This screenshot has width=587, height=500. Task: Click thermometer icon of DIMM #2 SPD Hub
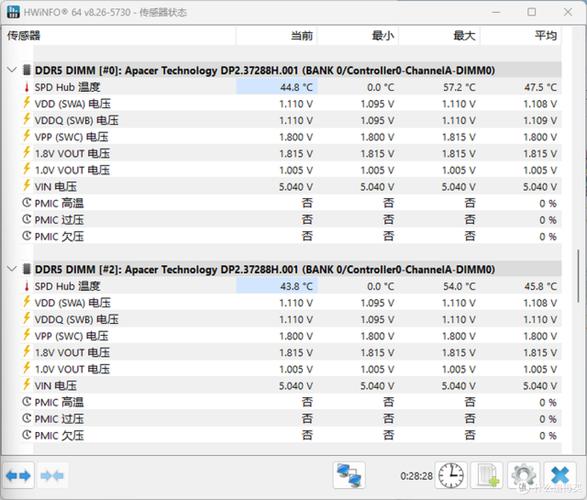click(x=27, y=286)
